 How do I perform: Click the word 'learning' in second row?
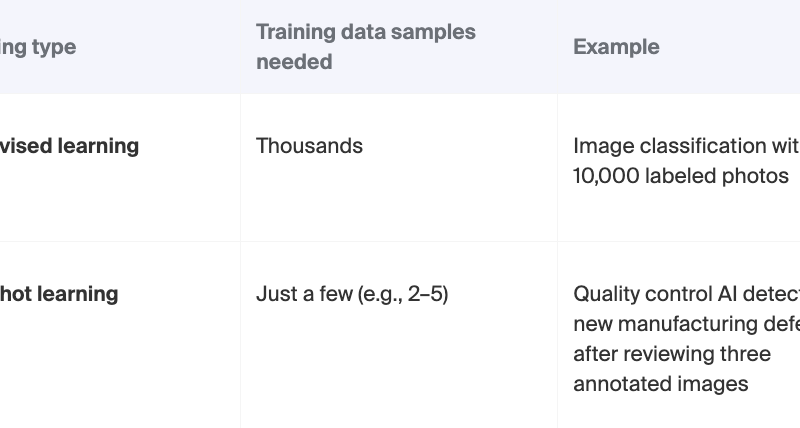pos(77,294)
